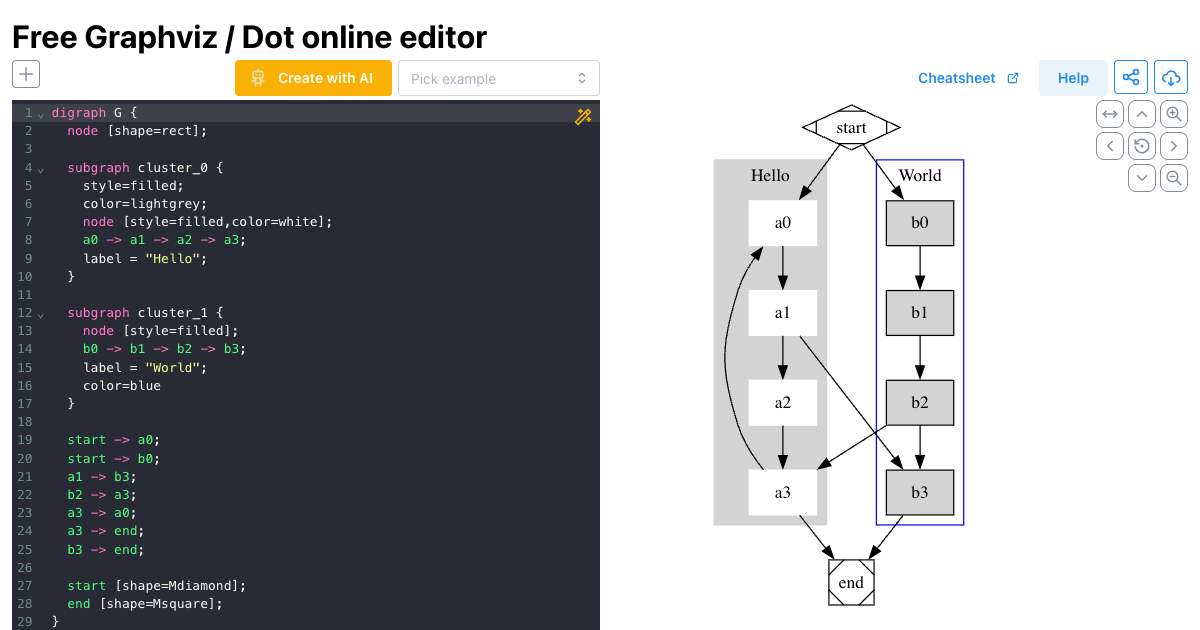
Task: Zoom in on the graph preview
Action: coord(1174,114)
